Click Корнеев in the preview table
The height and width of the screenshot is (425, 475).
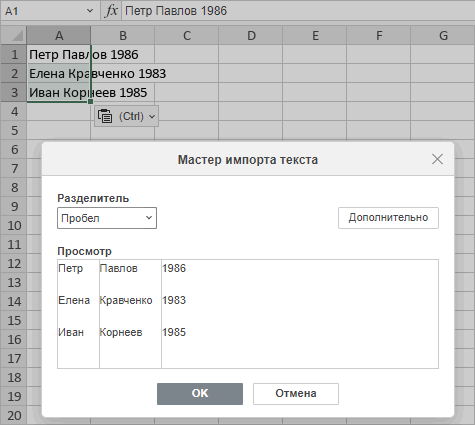coord(121,332)
